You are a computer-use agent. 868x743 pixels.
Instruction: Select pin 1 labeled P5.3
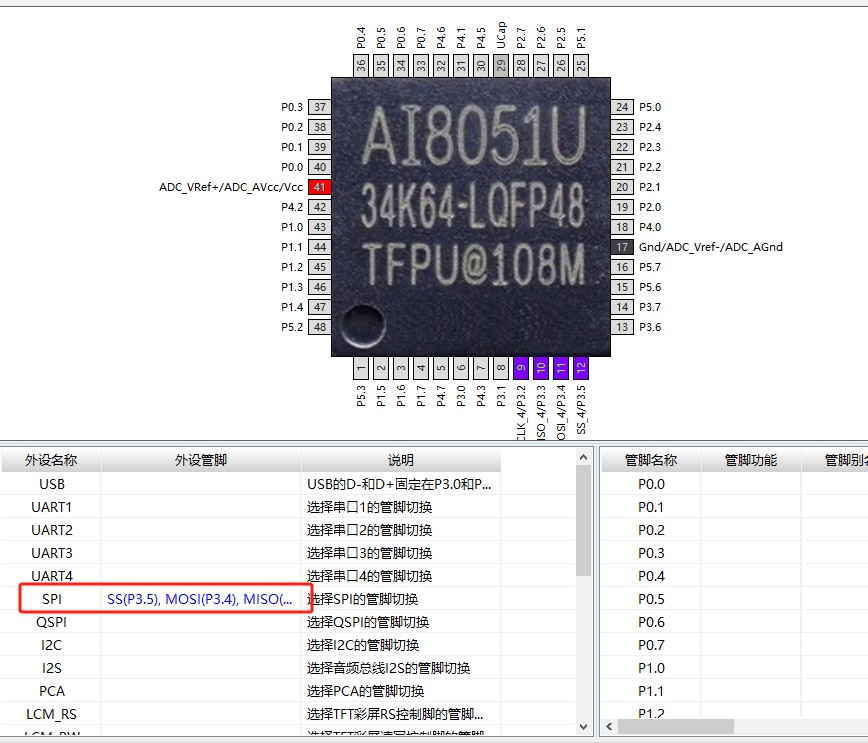[361, 368]
